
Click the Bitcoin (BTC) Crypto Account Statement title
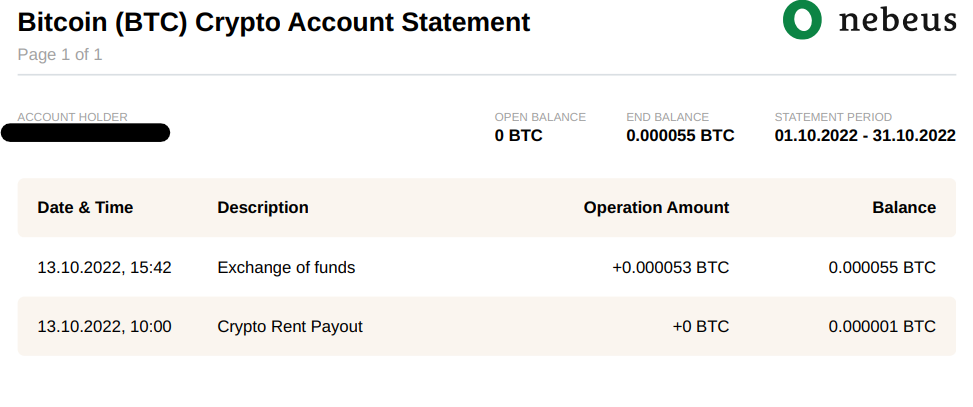coord(274,22)
